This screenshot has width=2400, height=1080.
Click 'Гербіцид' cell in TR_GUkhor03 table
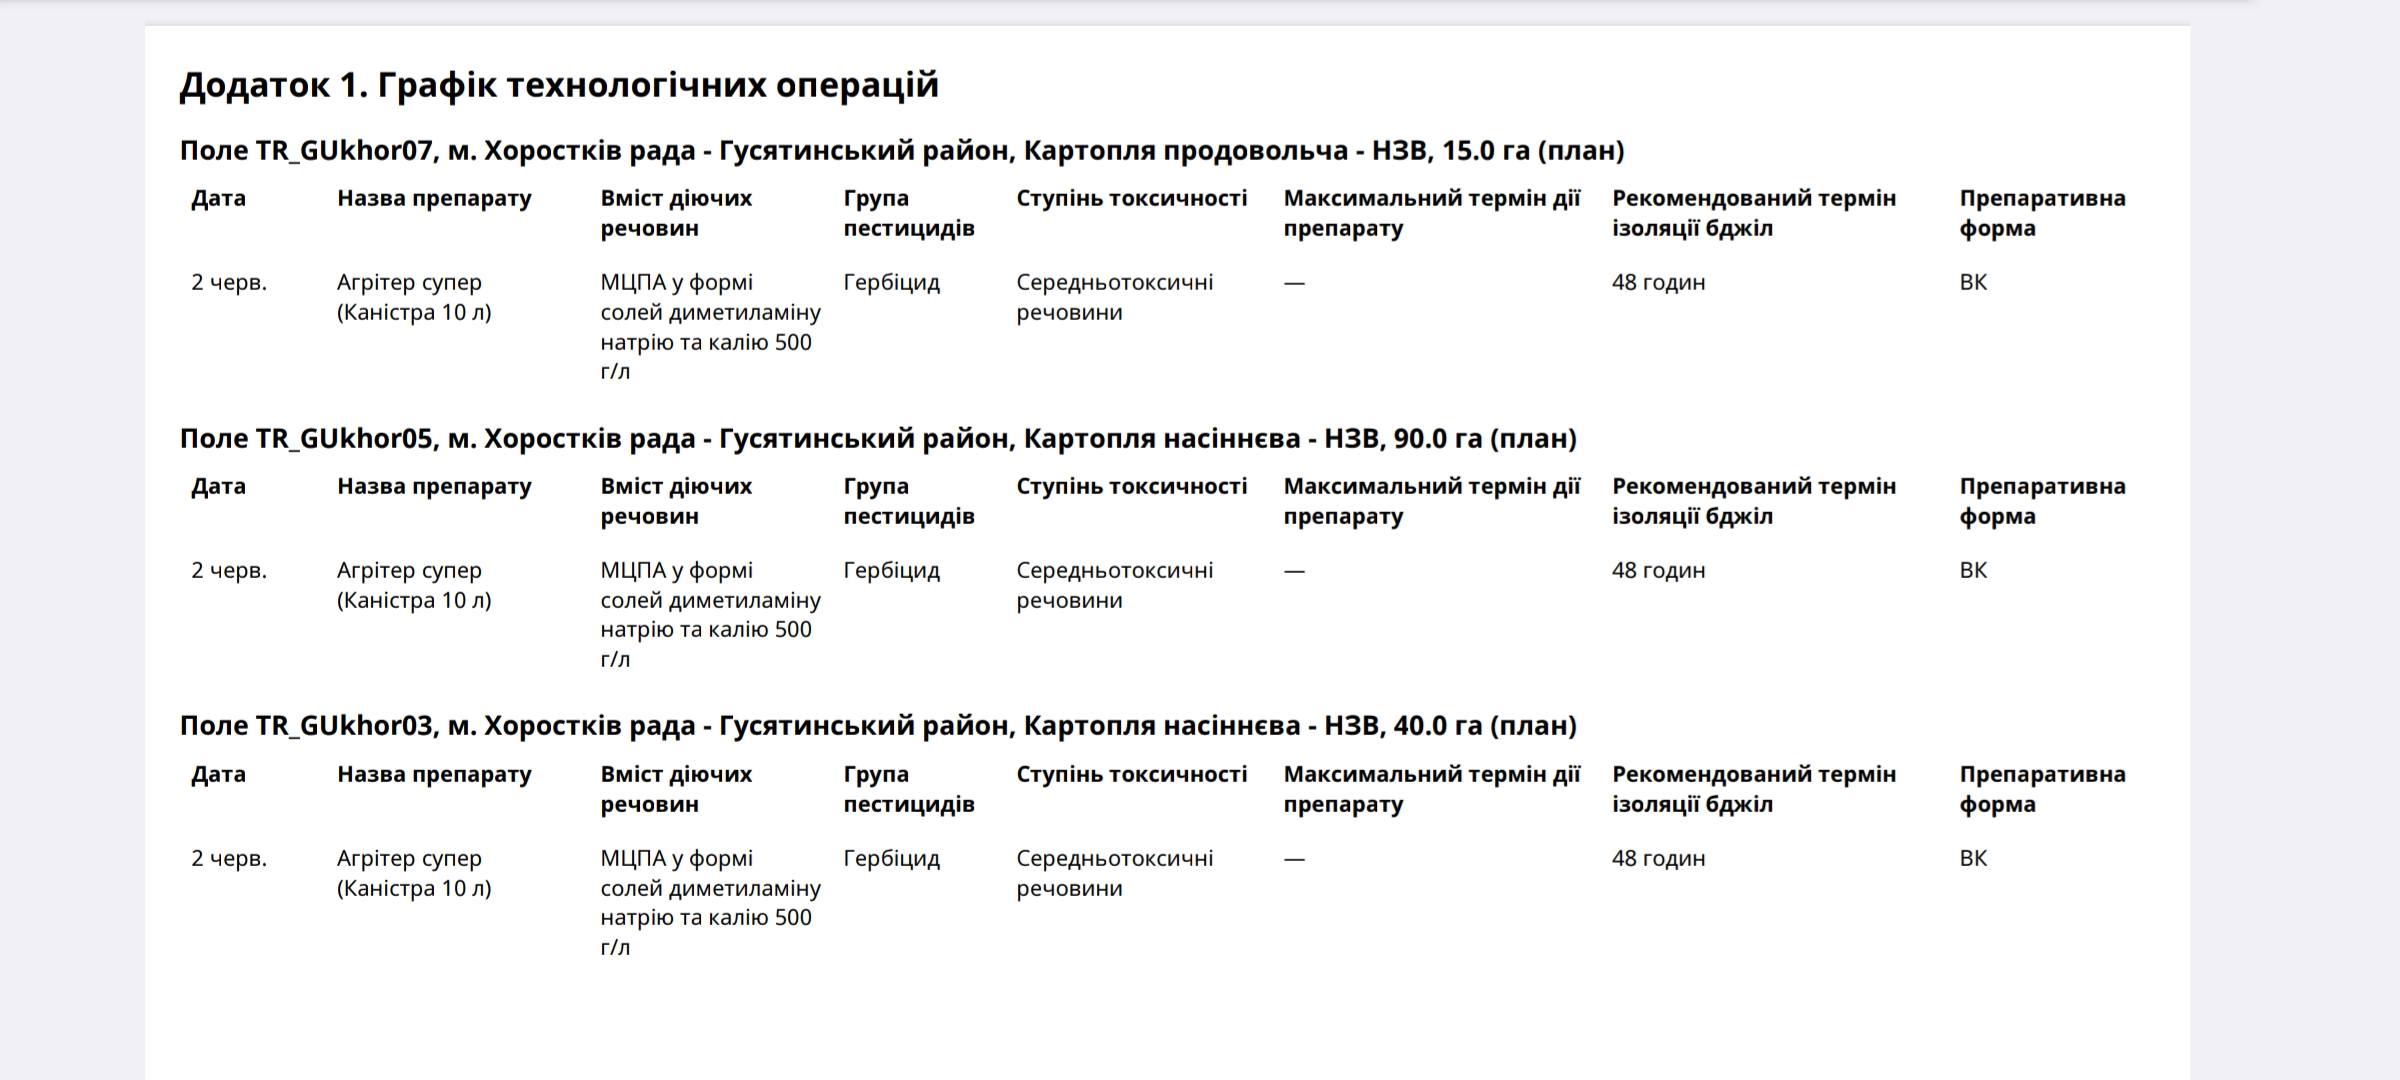(x=891, y=859)
